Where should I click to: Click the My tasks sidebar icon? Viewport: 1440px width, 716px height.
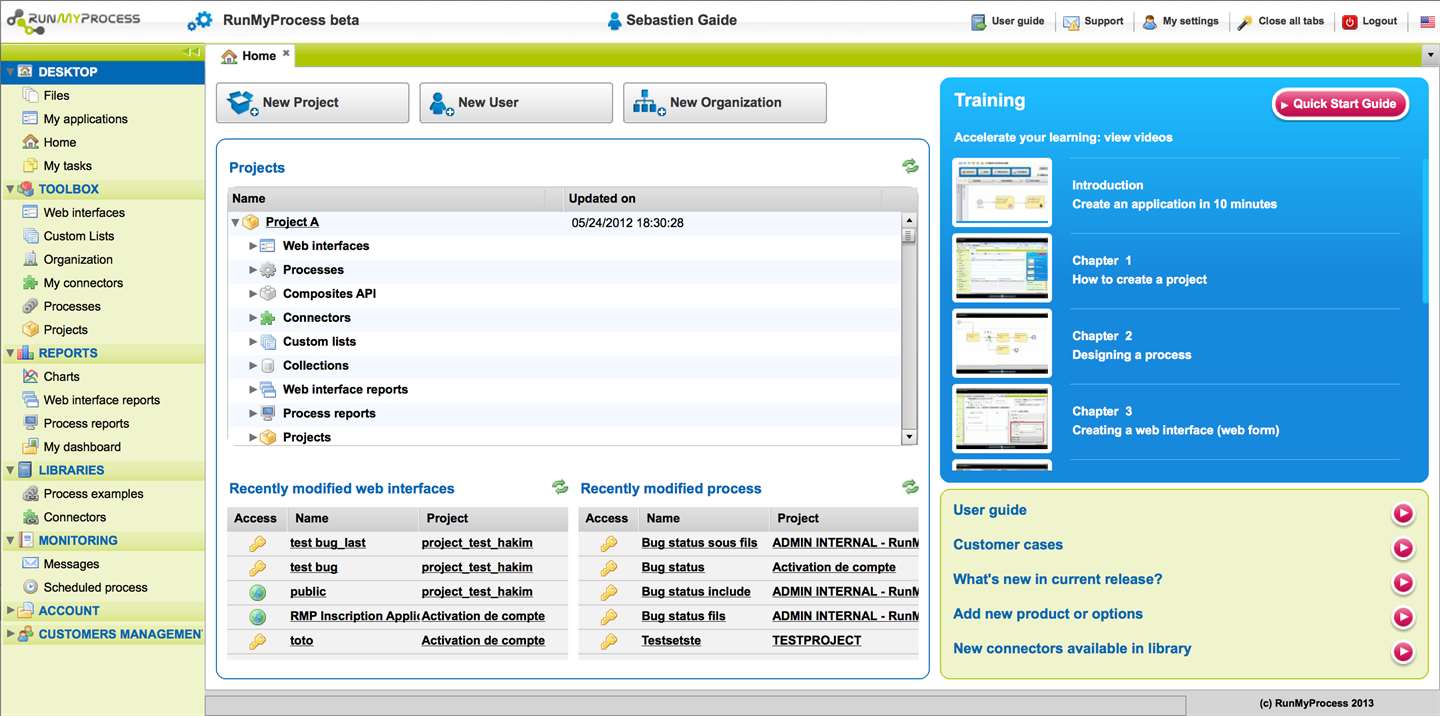(30, 166)
